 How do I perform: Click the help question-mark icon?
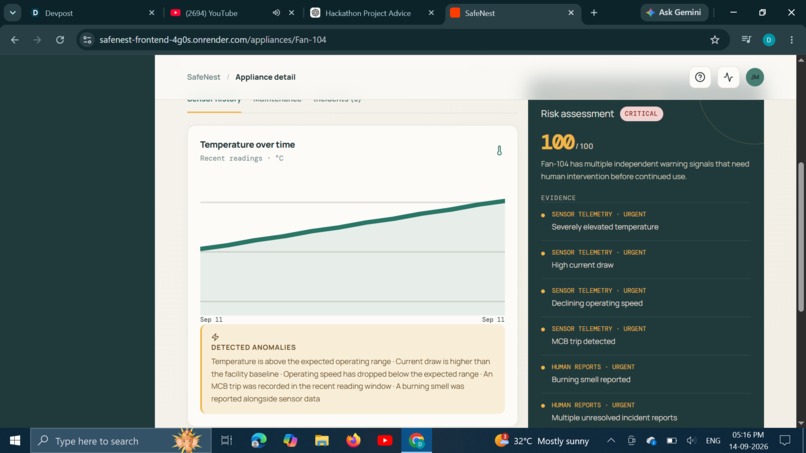tap(700, 77)
